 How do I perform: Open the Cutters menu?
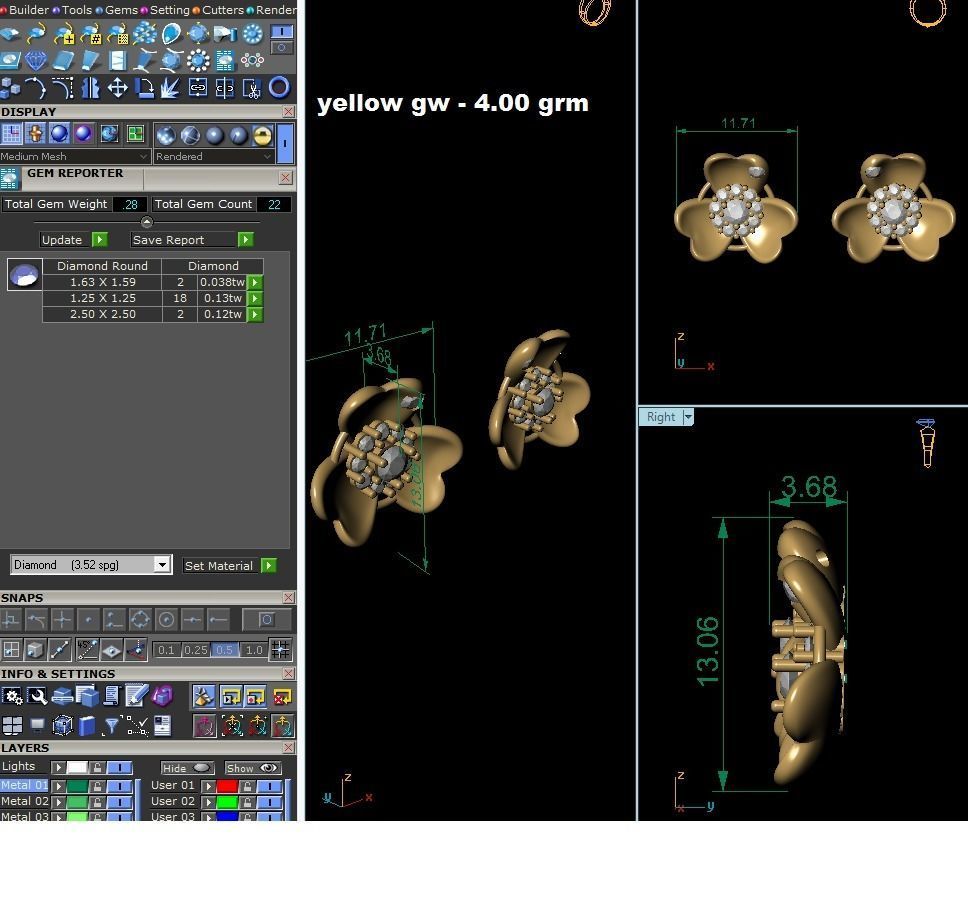219,10
